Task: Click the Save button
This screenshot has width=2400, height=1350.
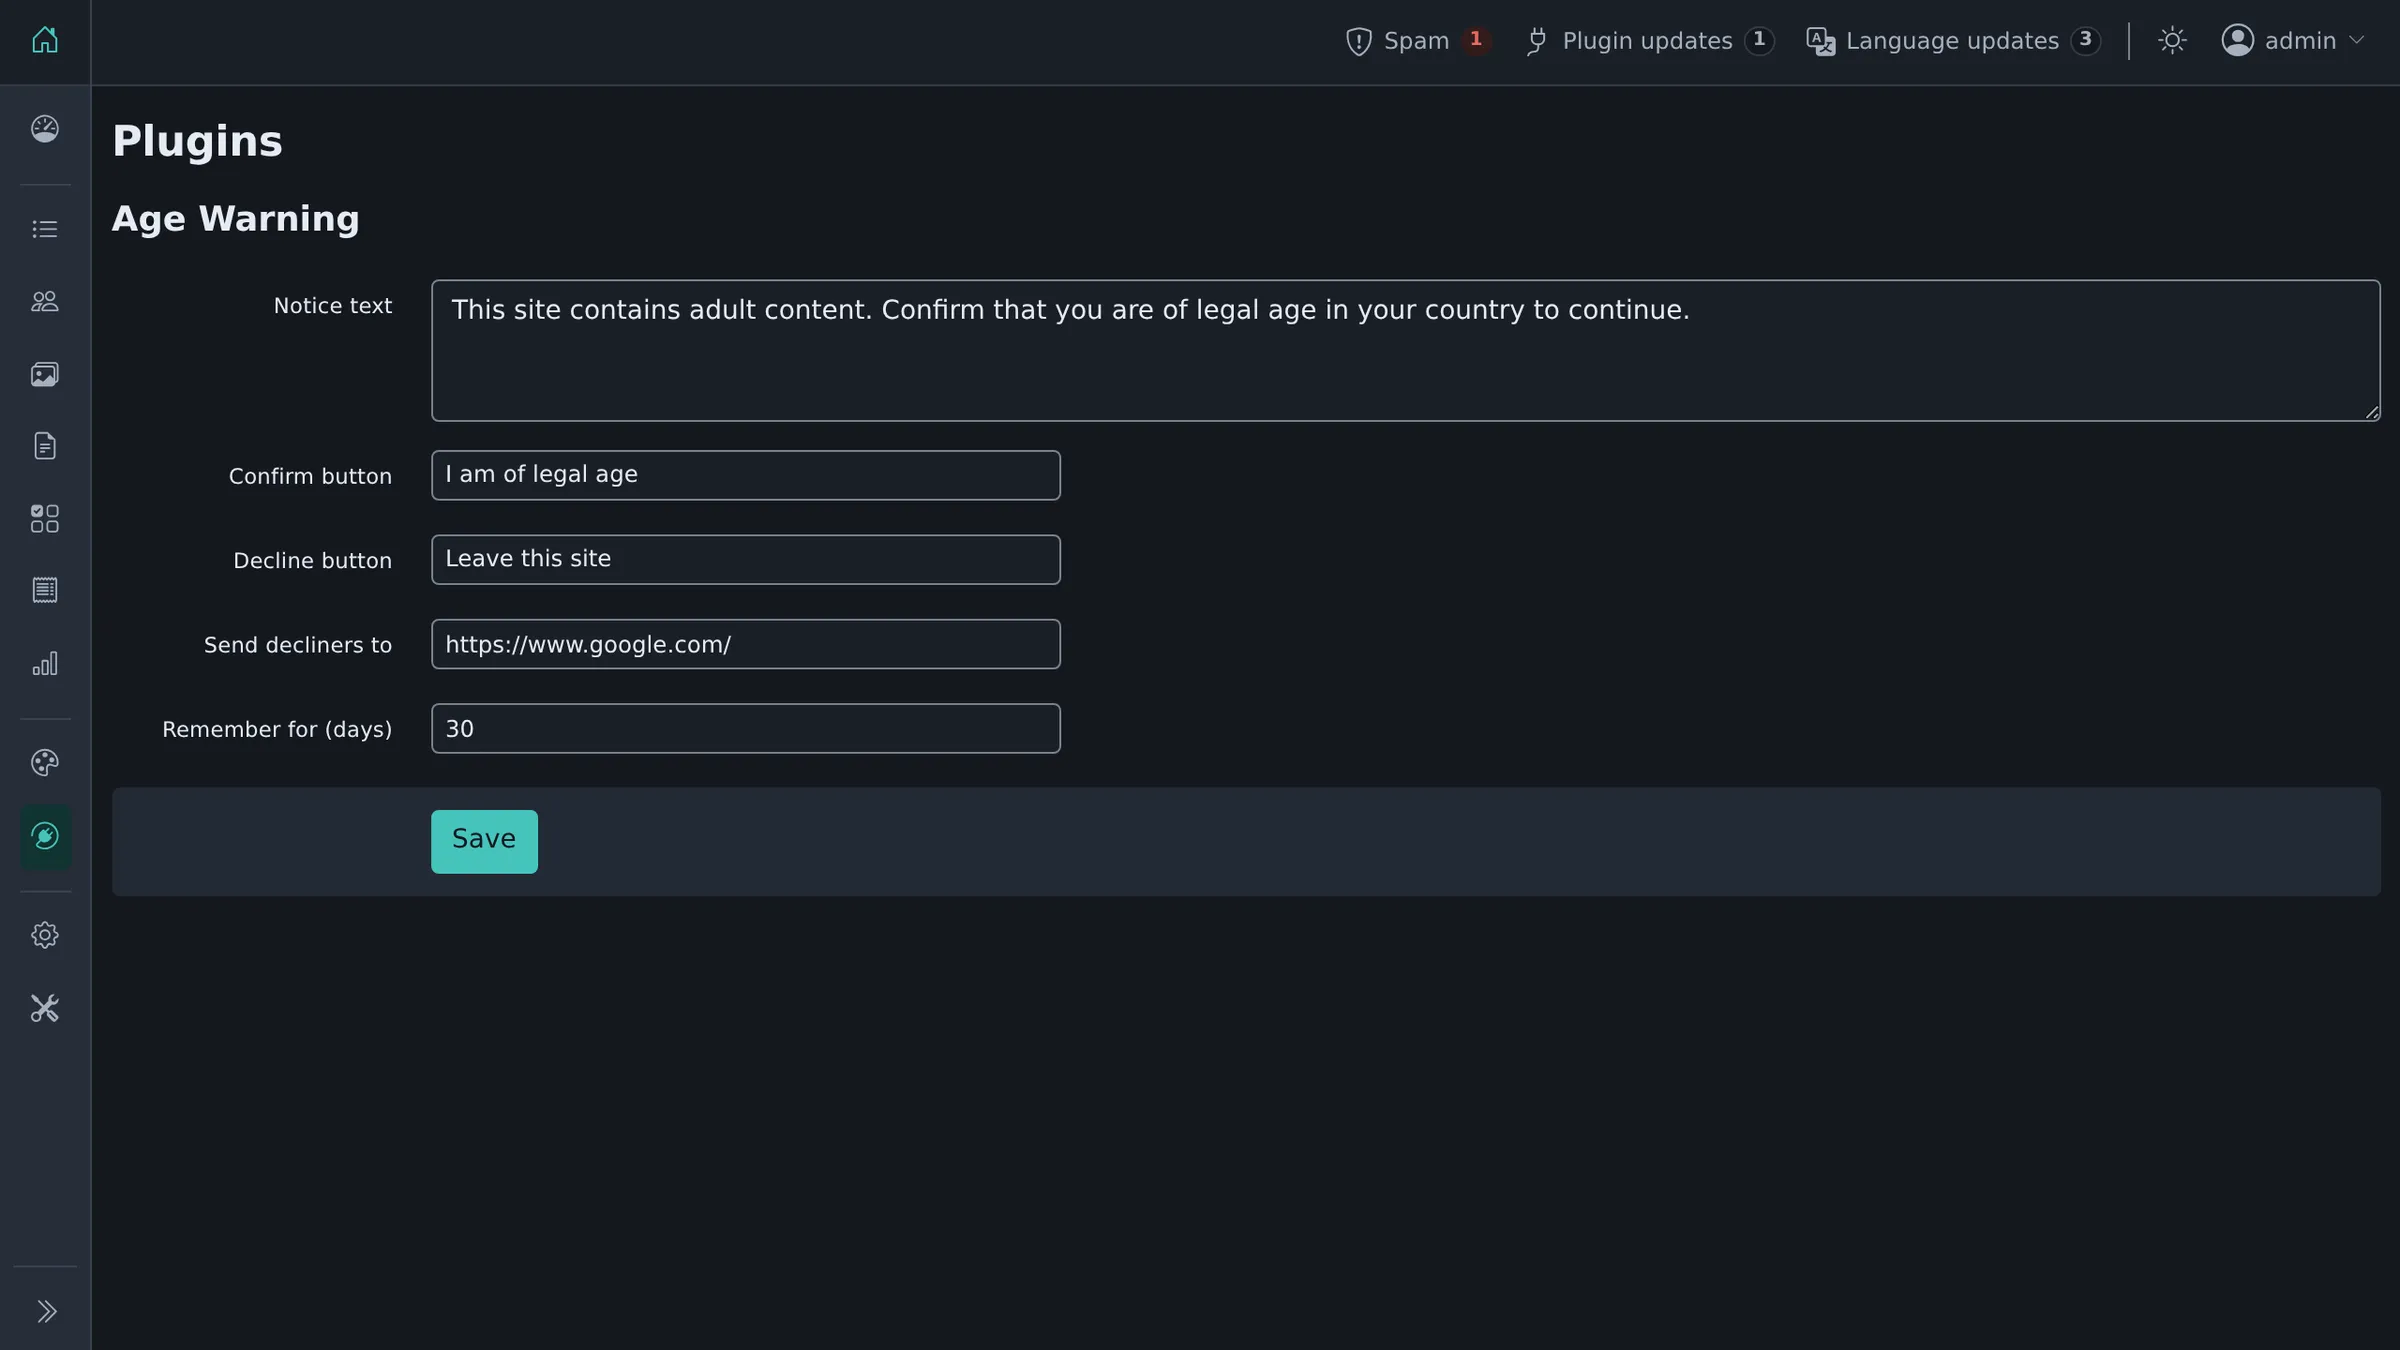Action: [x=484, y=841]
